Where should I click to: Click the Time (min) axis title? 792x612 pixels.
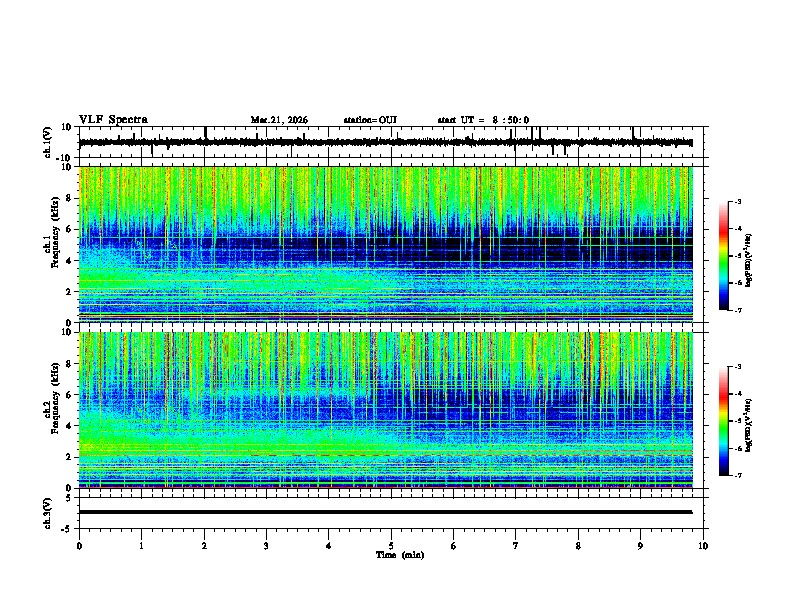(400, 555)
